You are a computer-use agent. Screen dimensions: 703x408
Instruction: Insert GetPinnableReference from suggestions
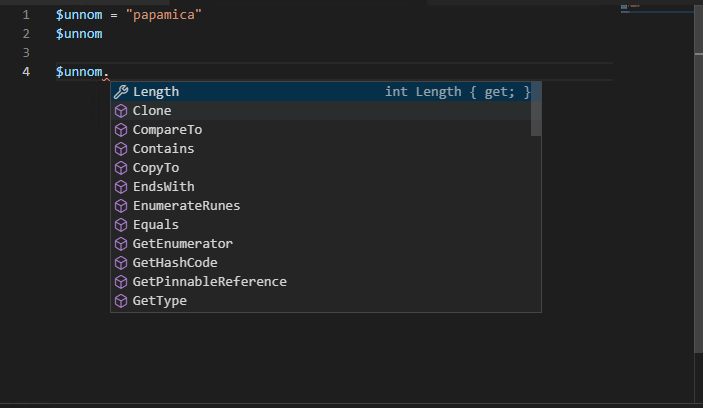[209, 282]
